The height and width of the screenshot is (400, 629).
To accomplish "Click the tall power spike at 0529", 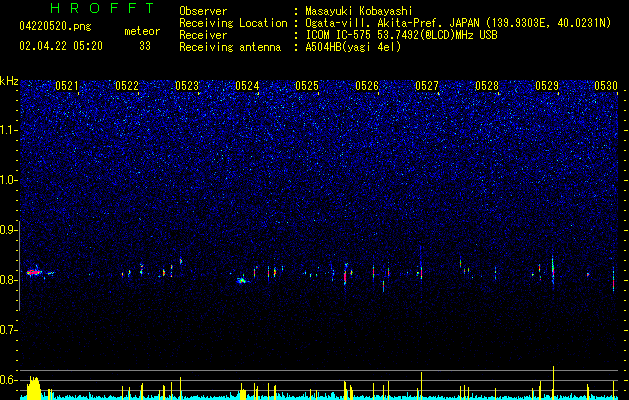I will [554, 382].
